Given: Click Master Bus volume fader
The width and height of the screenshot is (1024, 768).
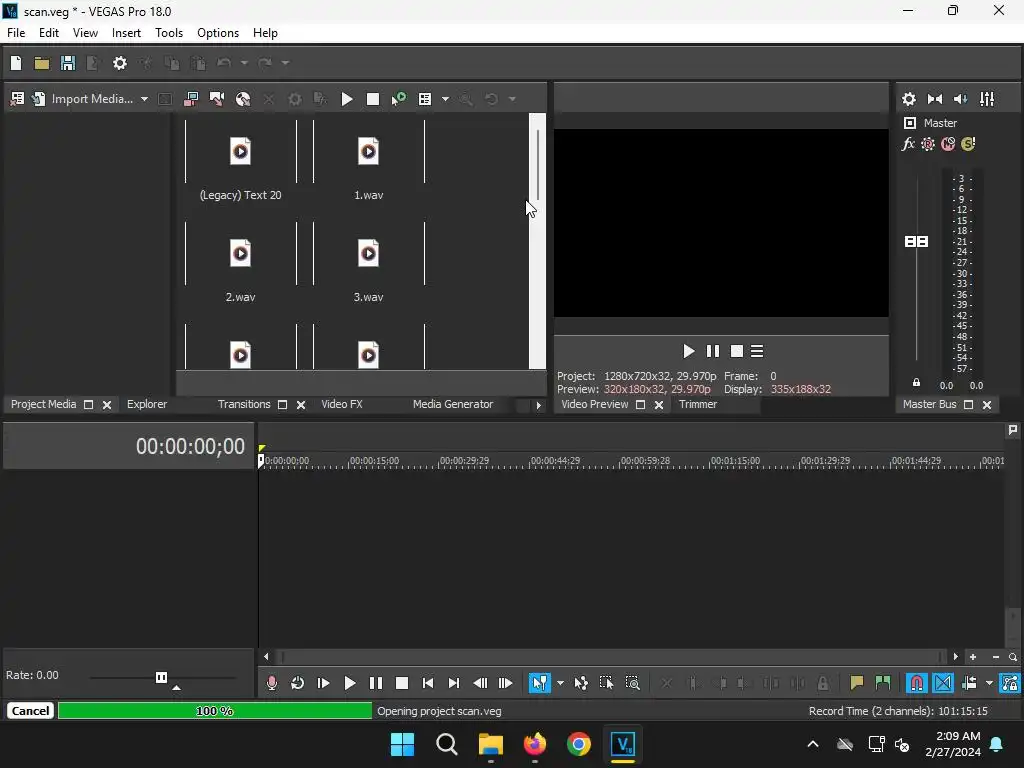Looking at the screenshot, I should click(916, 242).
